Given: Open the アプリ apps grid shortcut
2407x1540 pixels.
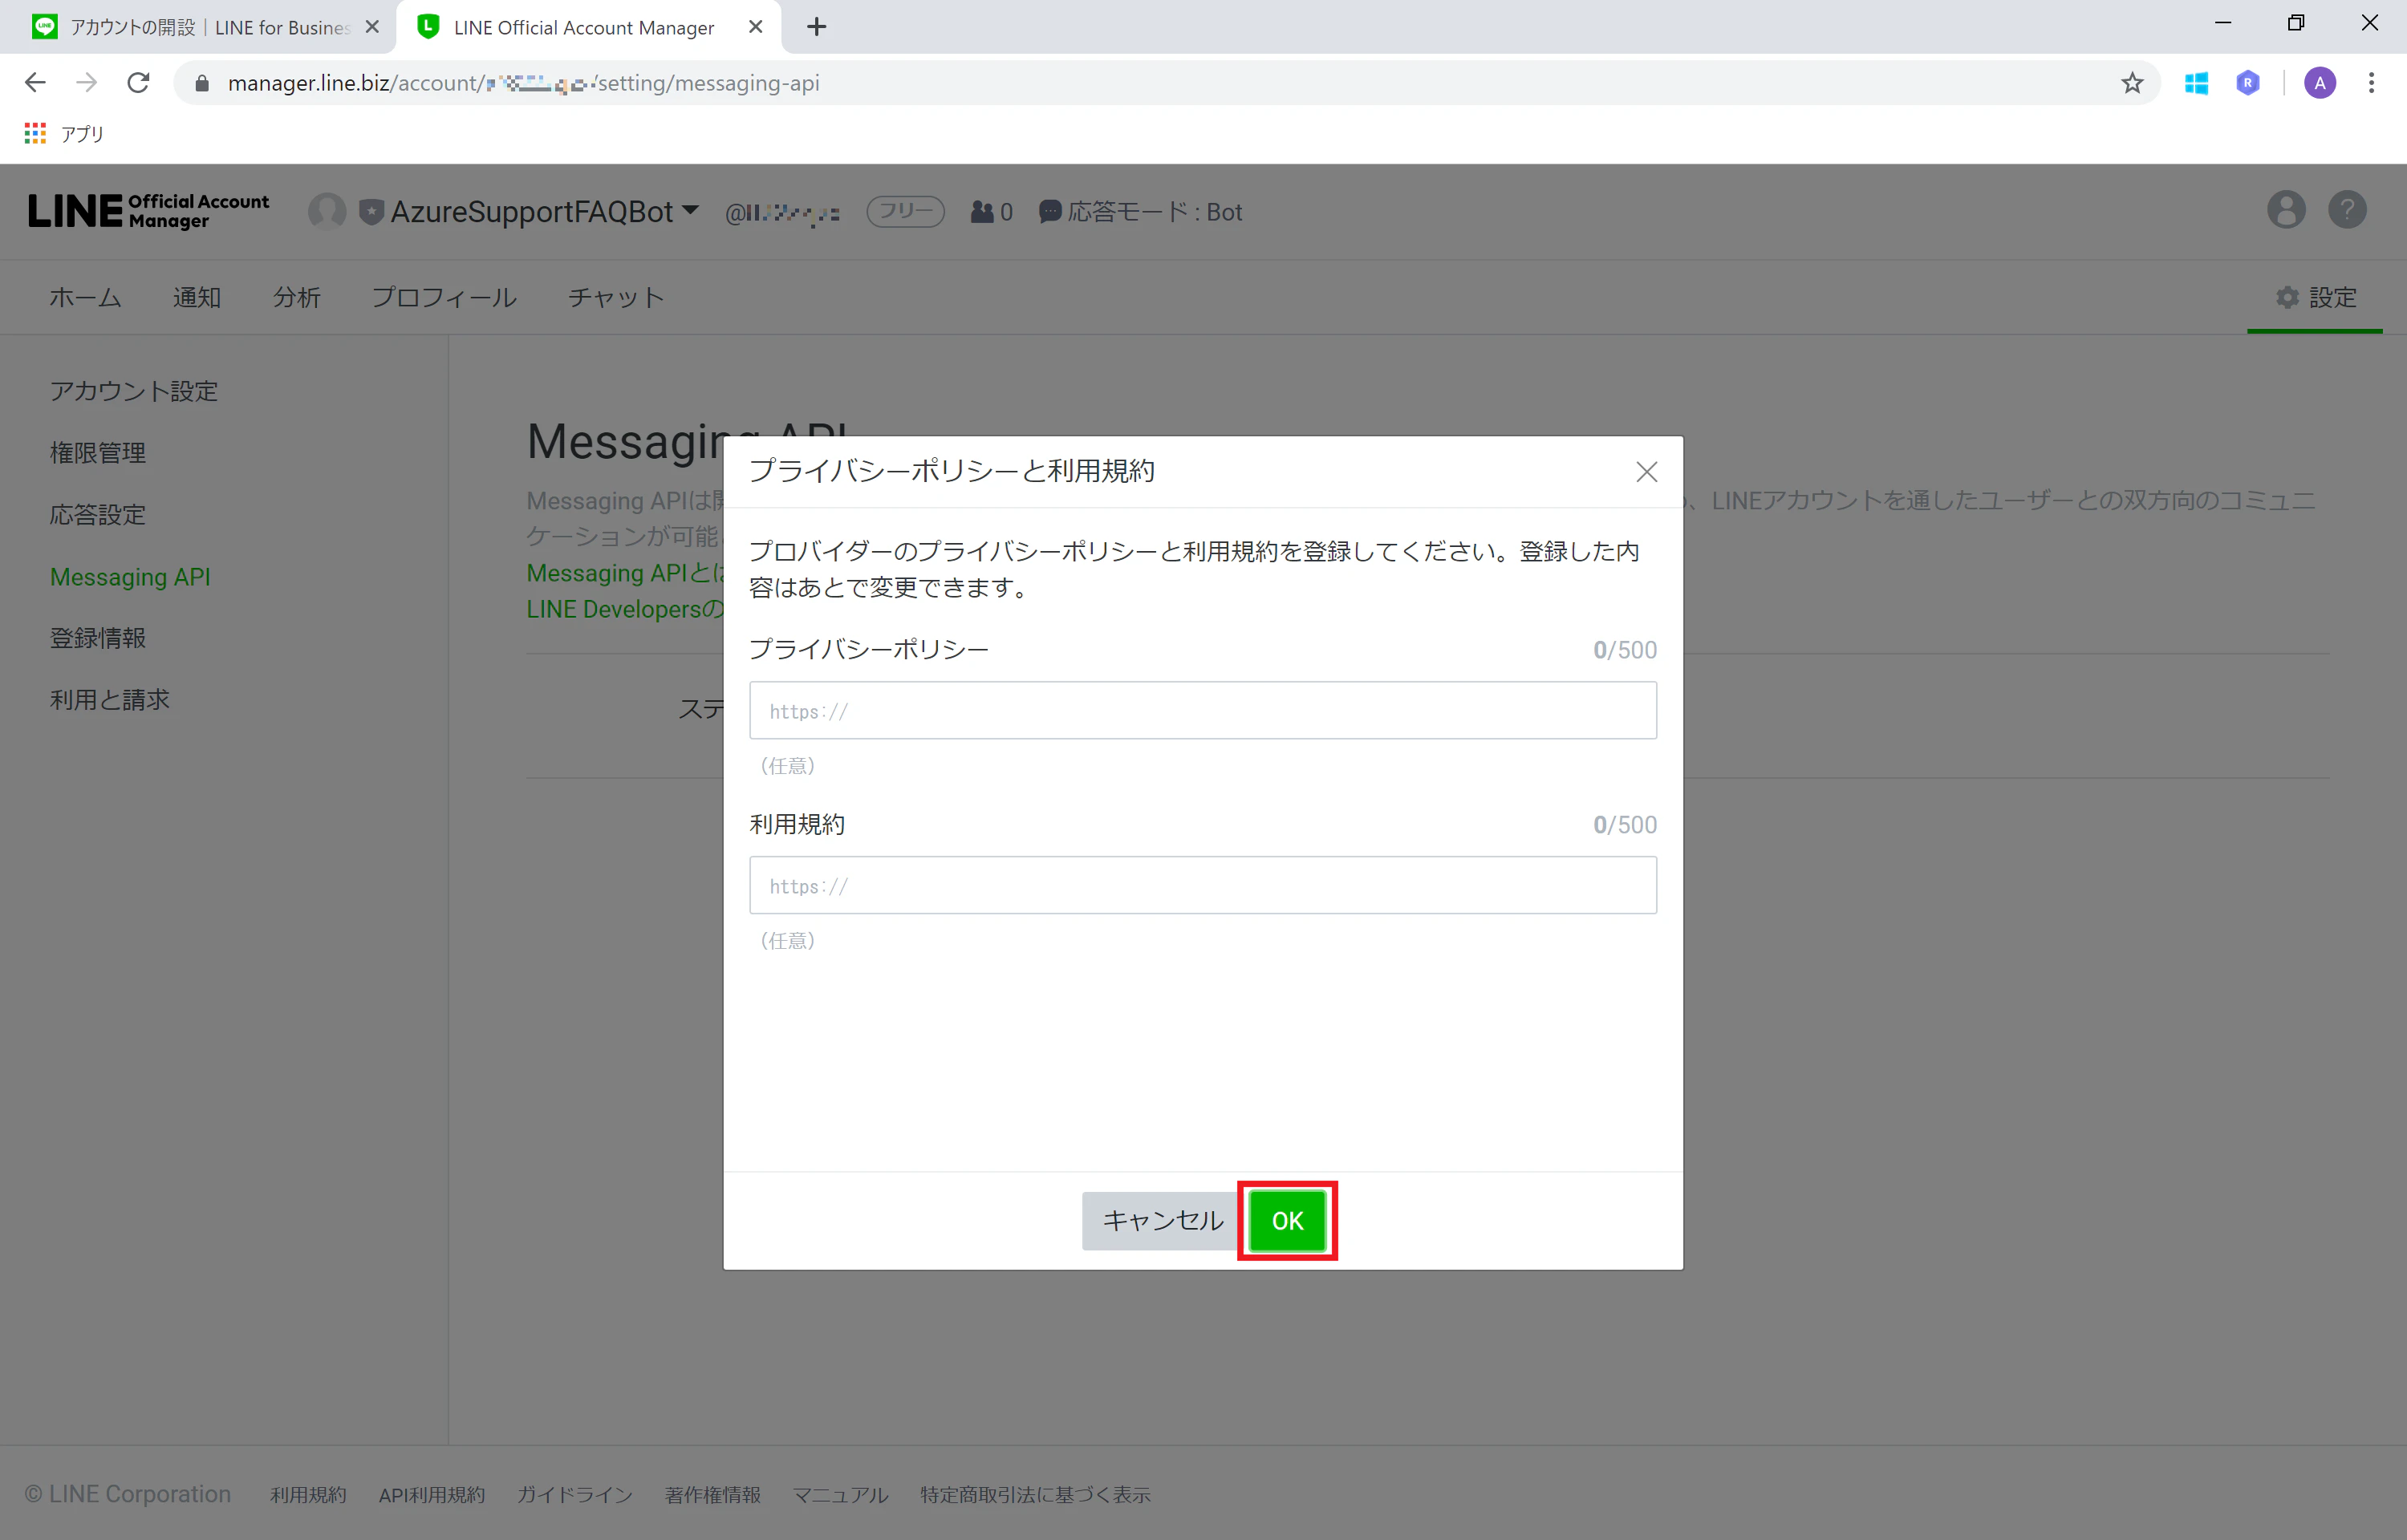Looking at the screenshot, I should [x=64, y=133].
